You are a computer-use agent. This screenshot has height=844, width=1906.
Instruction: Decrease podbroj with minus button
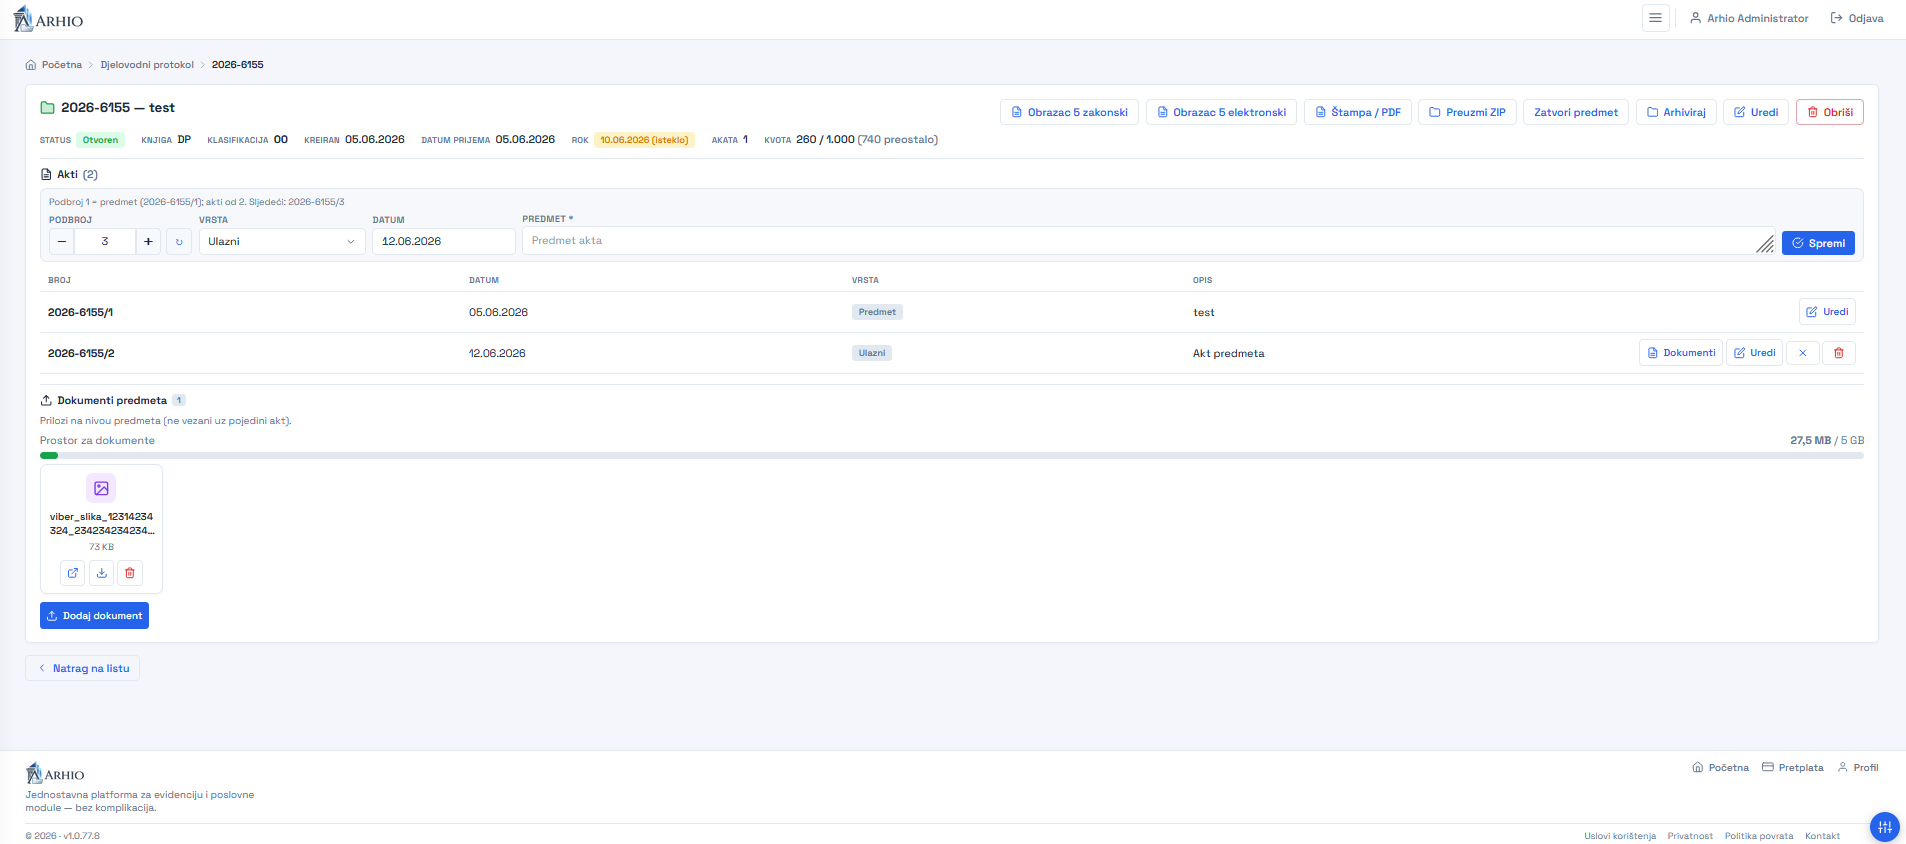(62, 241)
